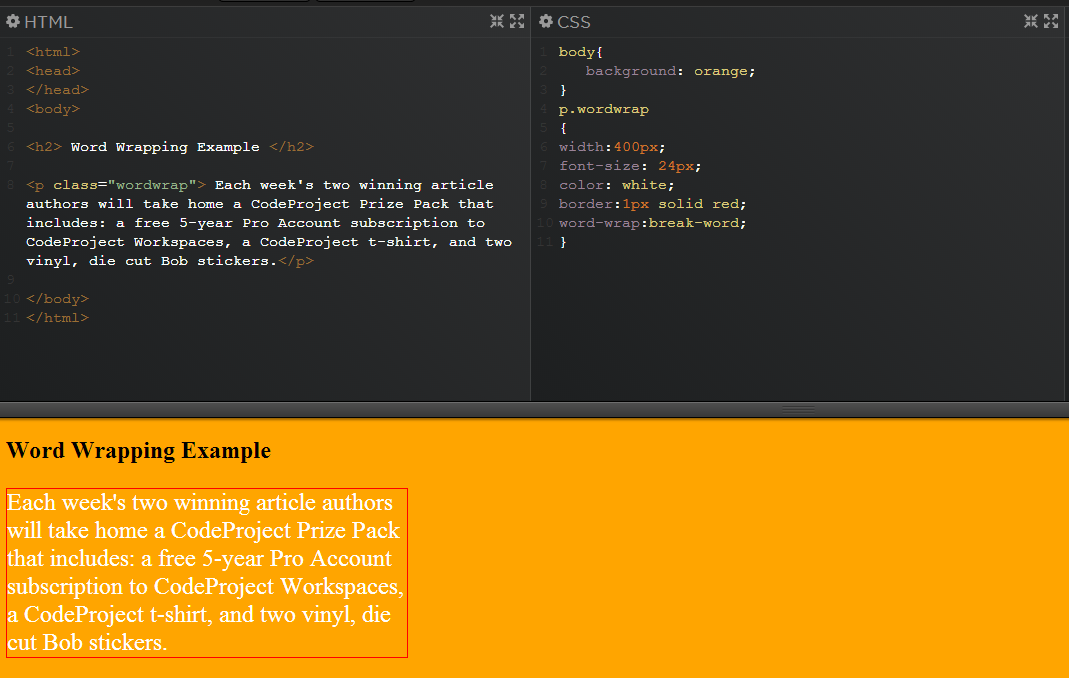Open the CSS panel settings gear
Image resolution: width=1069 pixels, height=678 pixels.
pyautogui.click(x=545, y=22)
